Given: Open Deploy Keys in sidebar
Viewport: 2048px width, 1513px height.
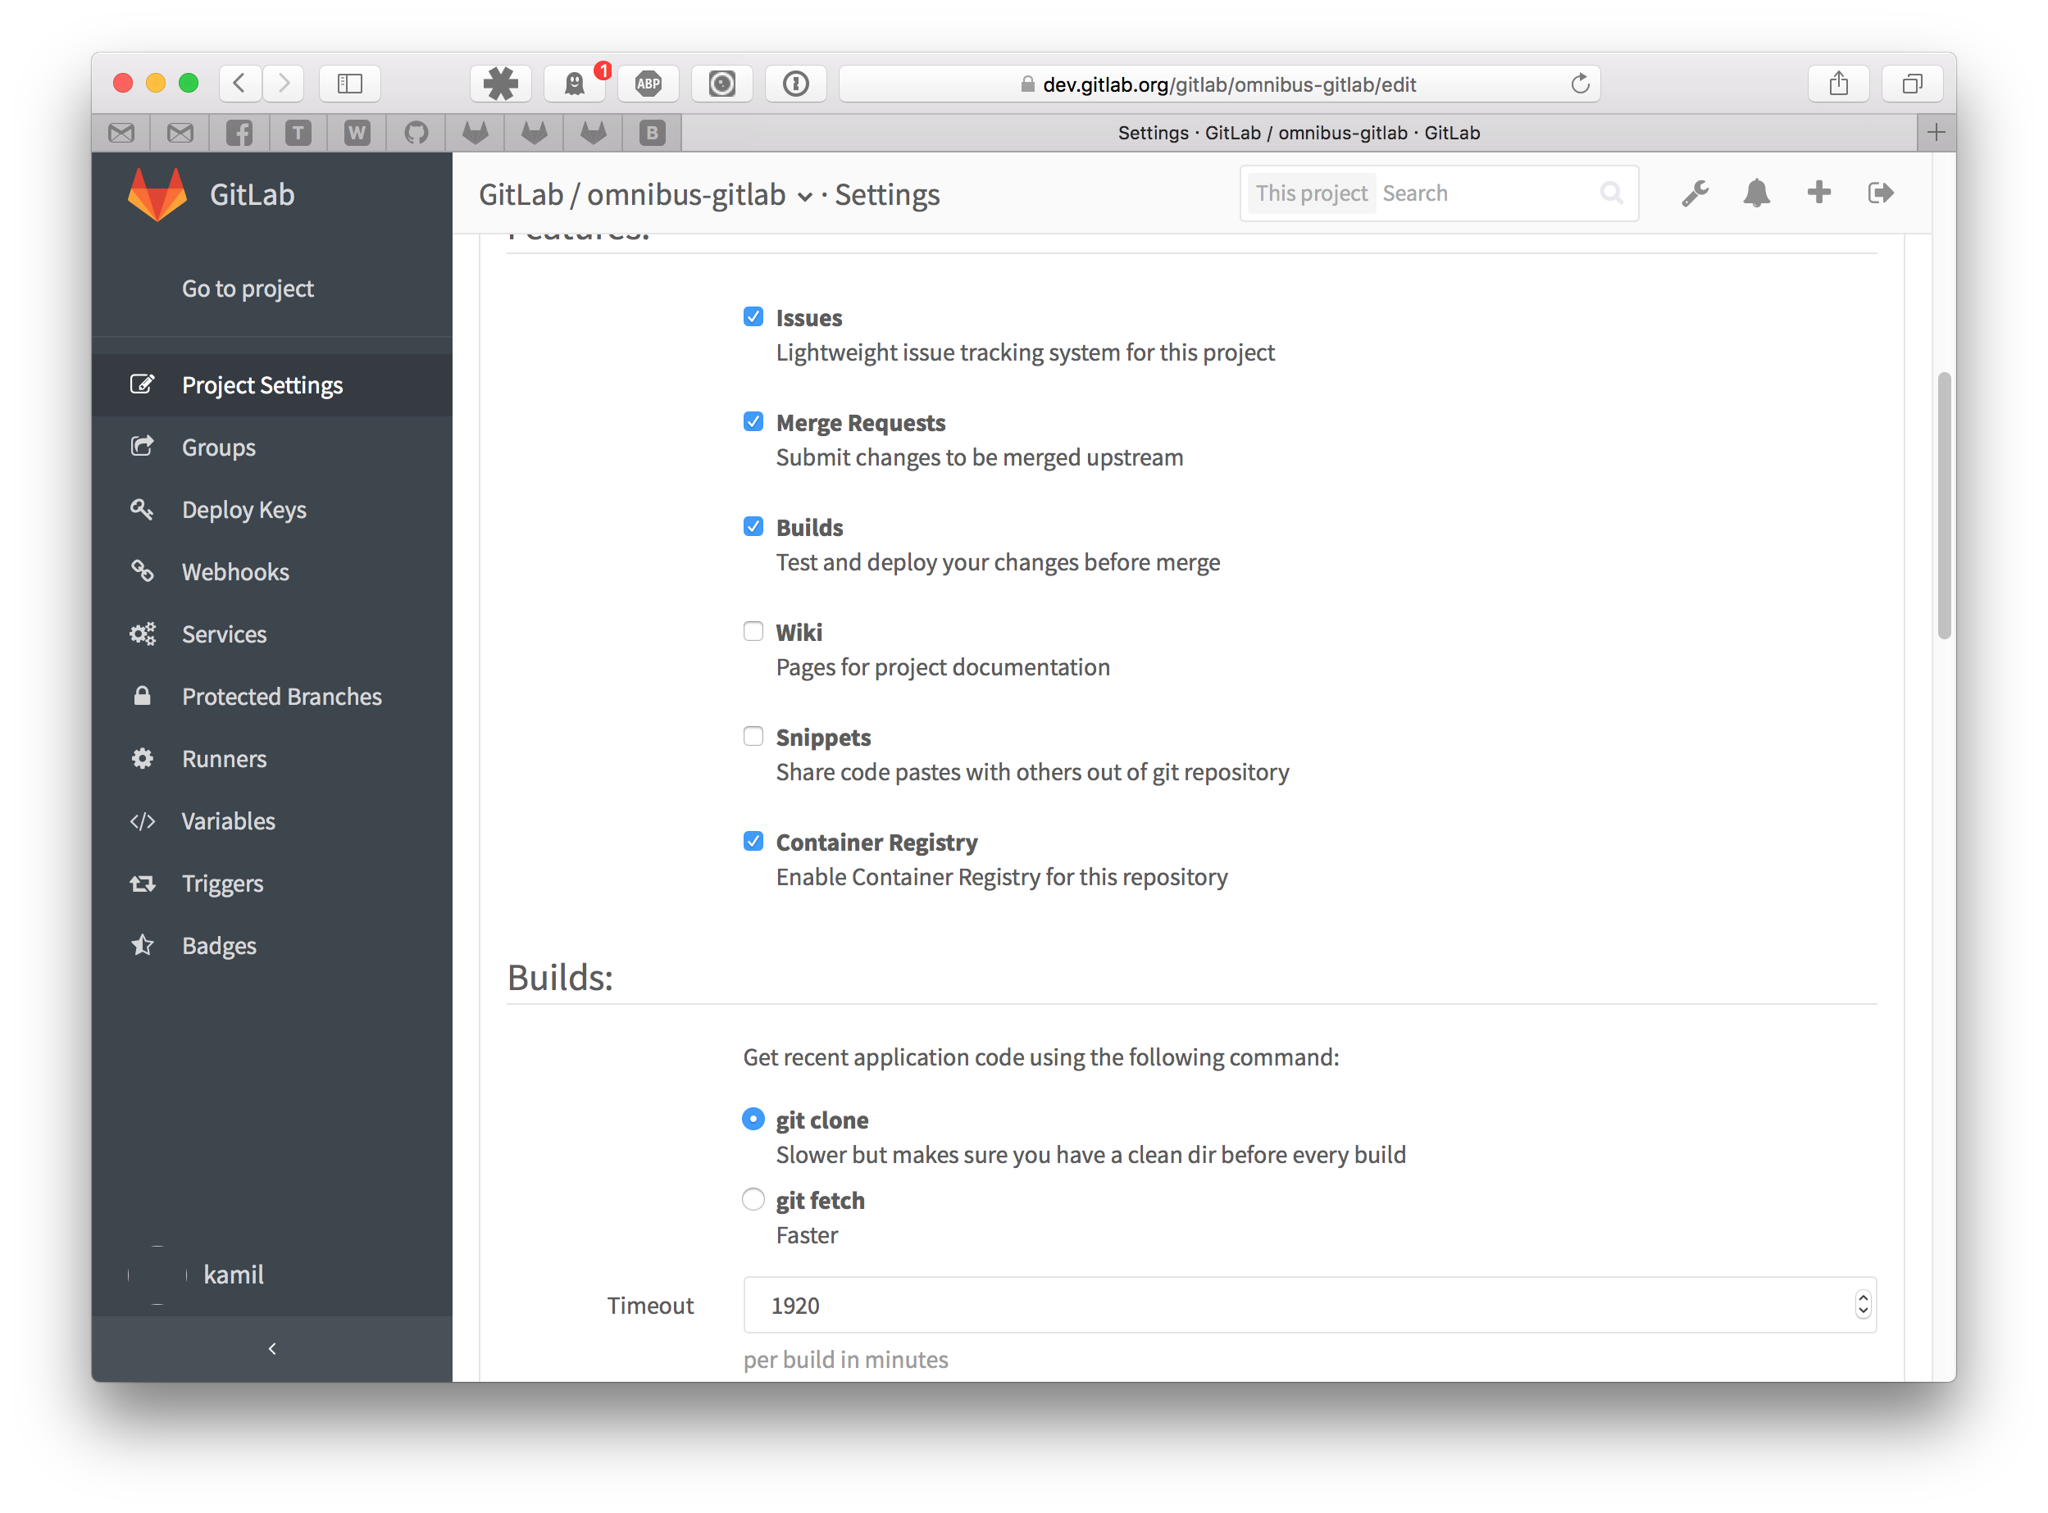Looking at the screenshot, I should pyautogui.click(x=272, y=509).
